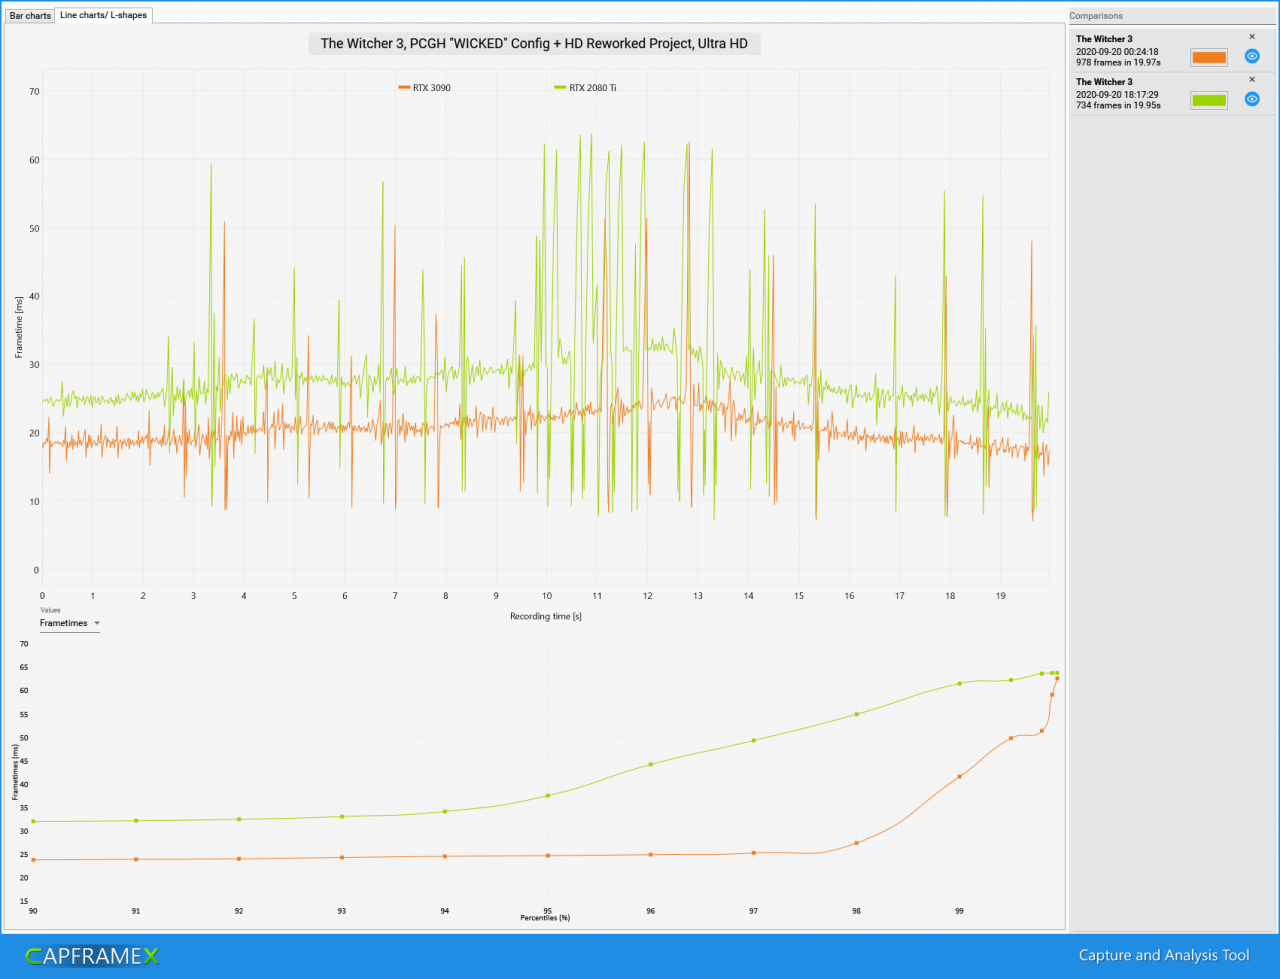Viewport: 1280px width, 979px height.
Task: Remove the second Witcher 3 comparison with X
Action: [x=1252, y=80]
